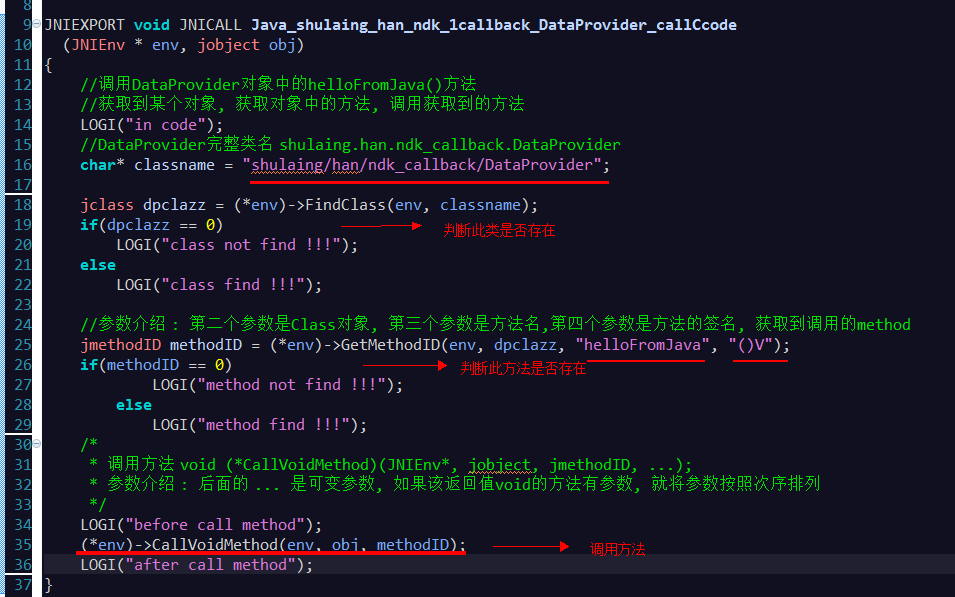Click the 'jclass' type on line 18
Screen dimensions: 955x597
coord(107,205)
